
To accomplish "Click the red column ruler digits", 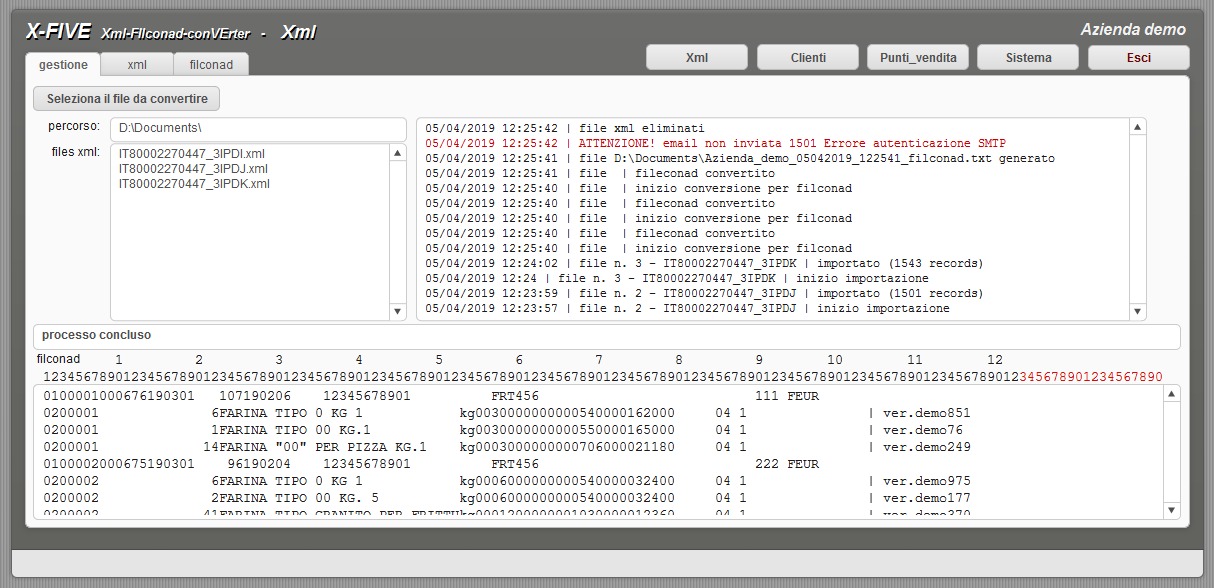I will click(1091, 377).
